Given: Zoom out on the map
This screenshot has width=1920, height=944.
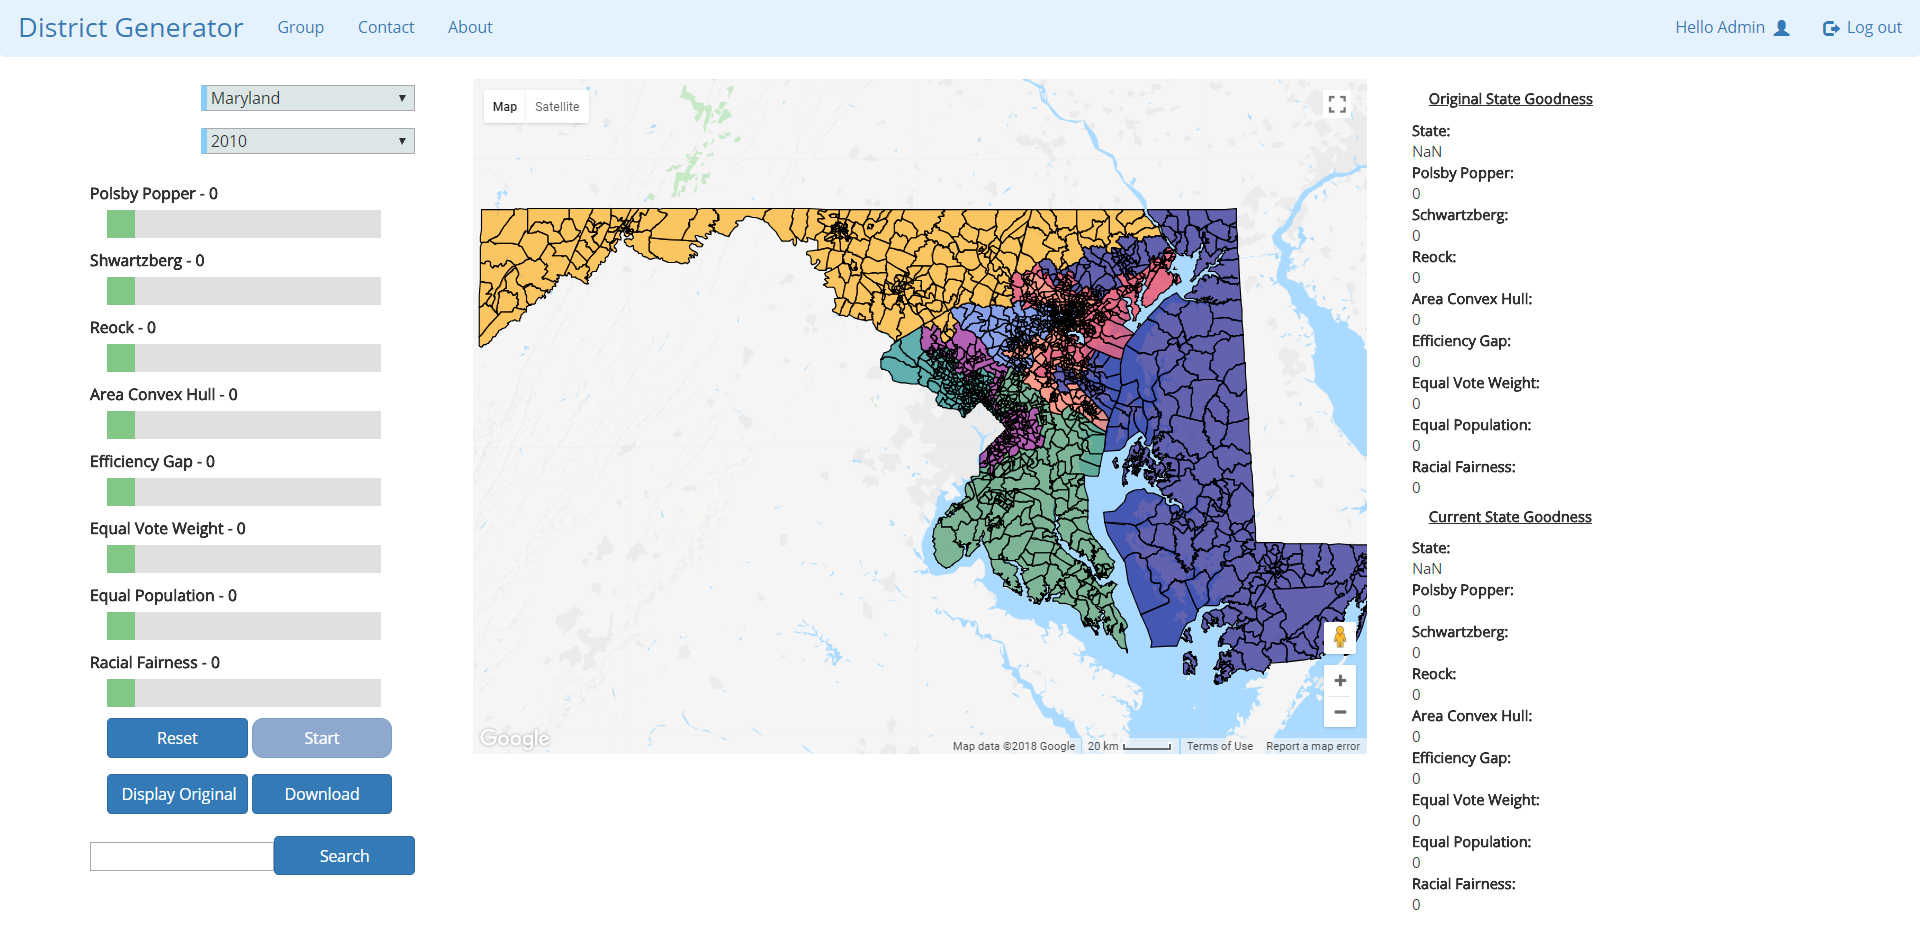Looking at the screenshot, I should [1340, 712].
